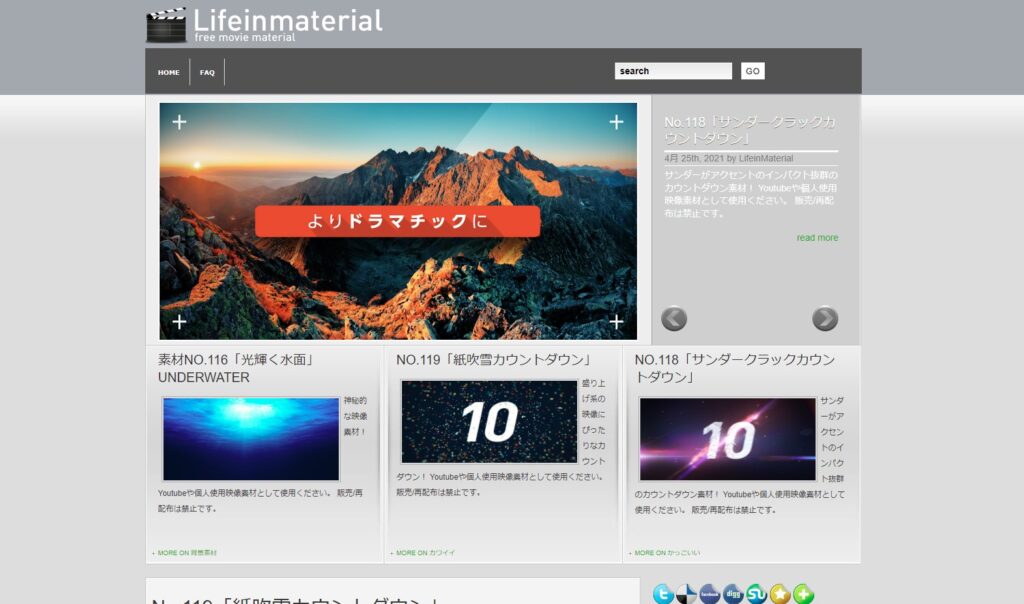Image resolution: width=1024 pixels, height=604 pixels.
Task: Click the Twitter share icon
Action: tap(663, 594)
